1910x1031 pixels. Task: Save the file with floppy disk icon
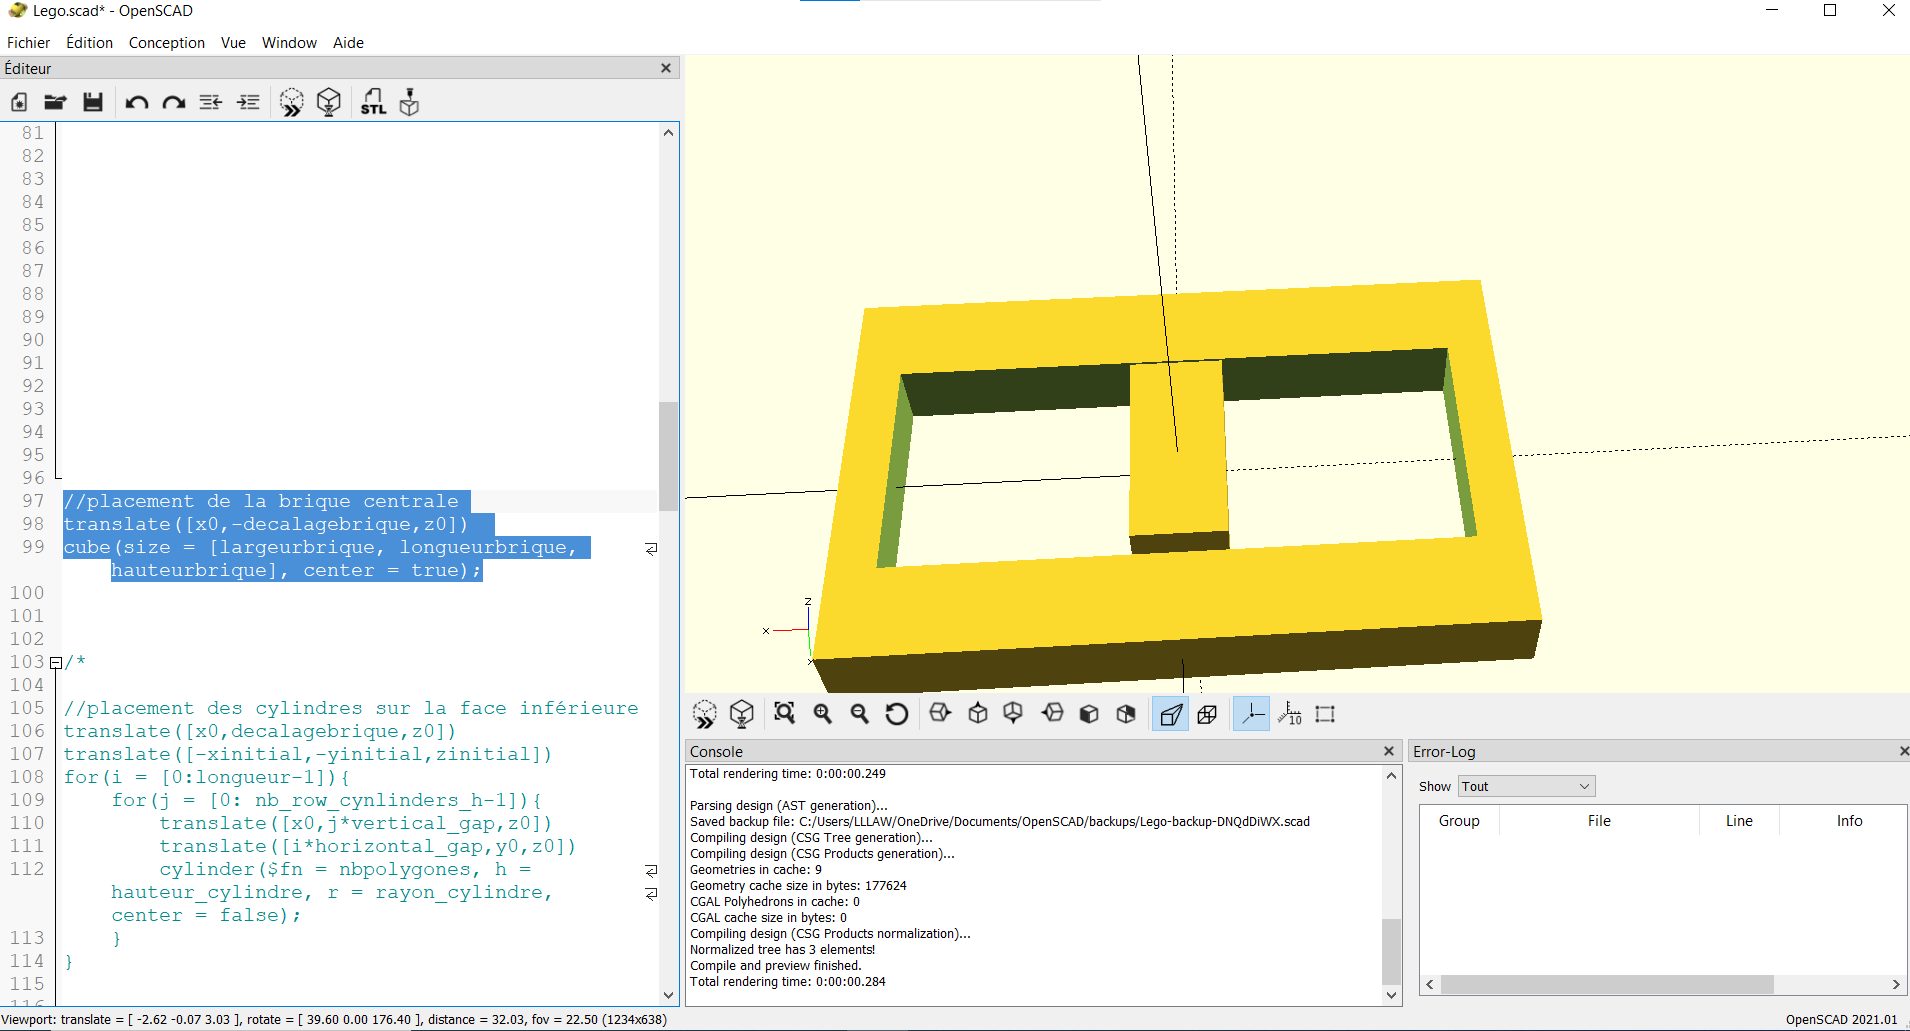[93, 102]
